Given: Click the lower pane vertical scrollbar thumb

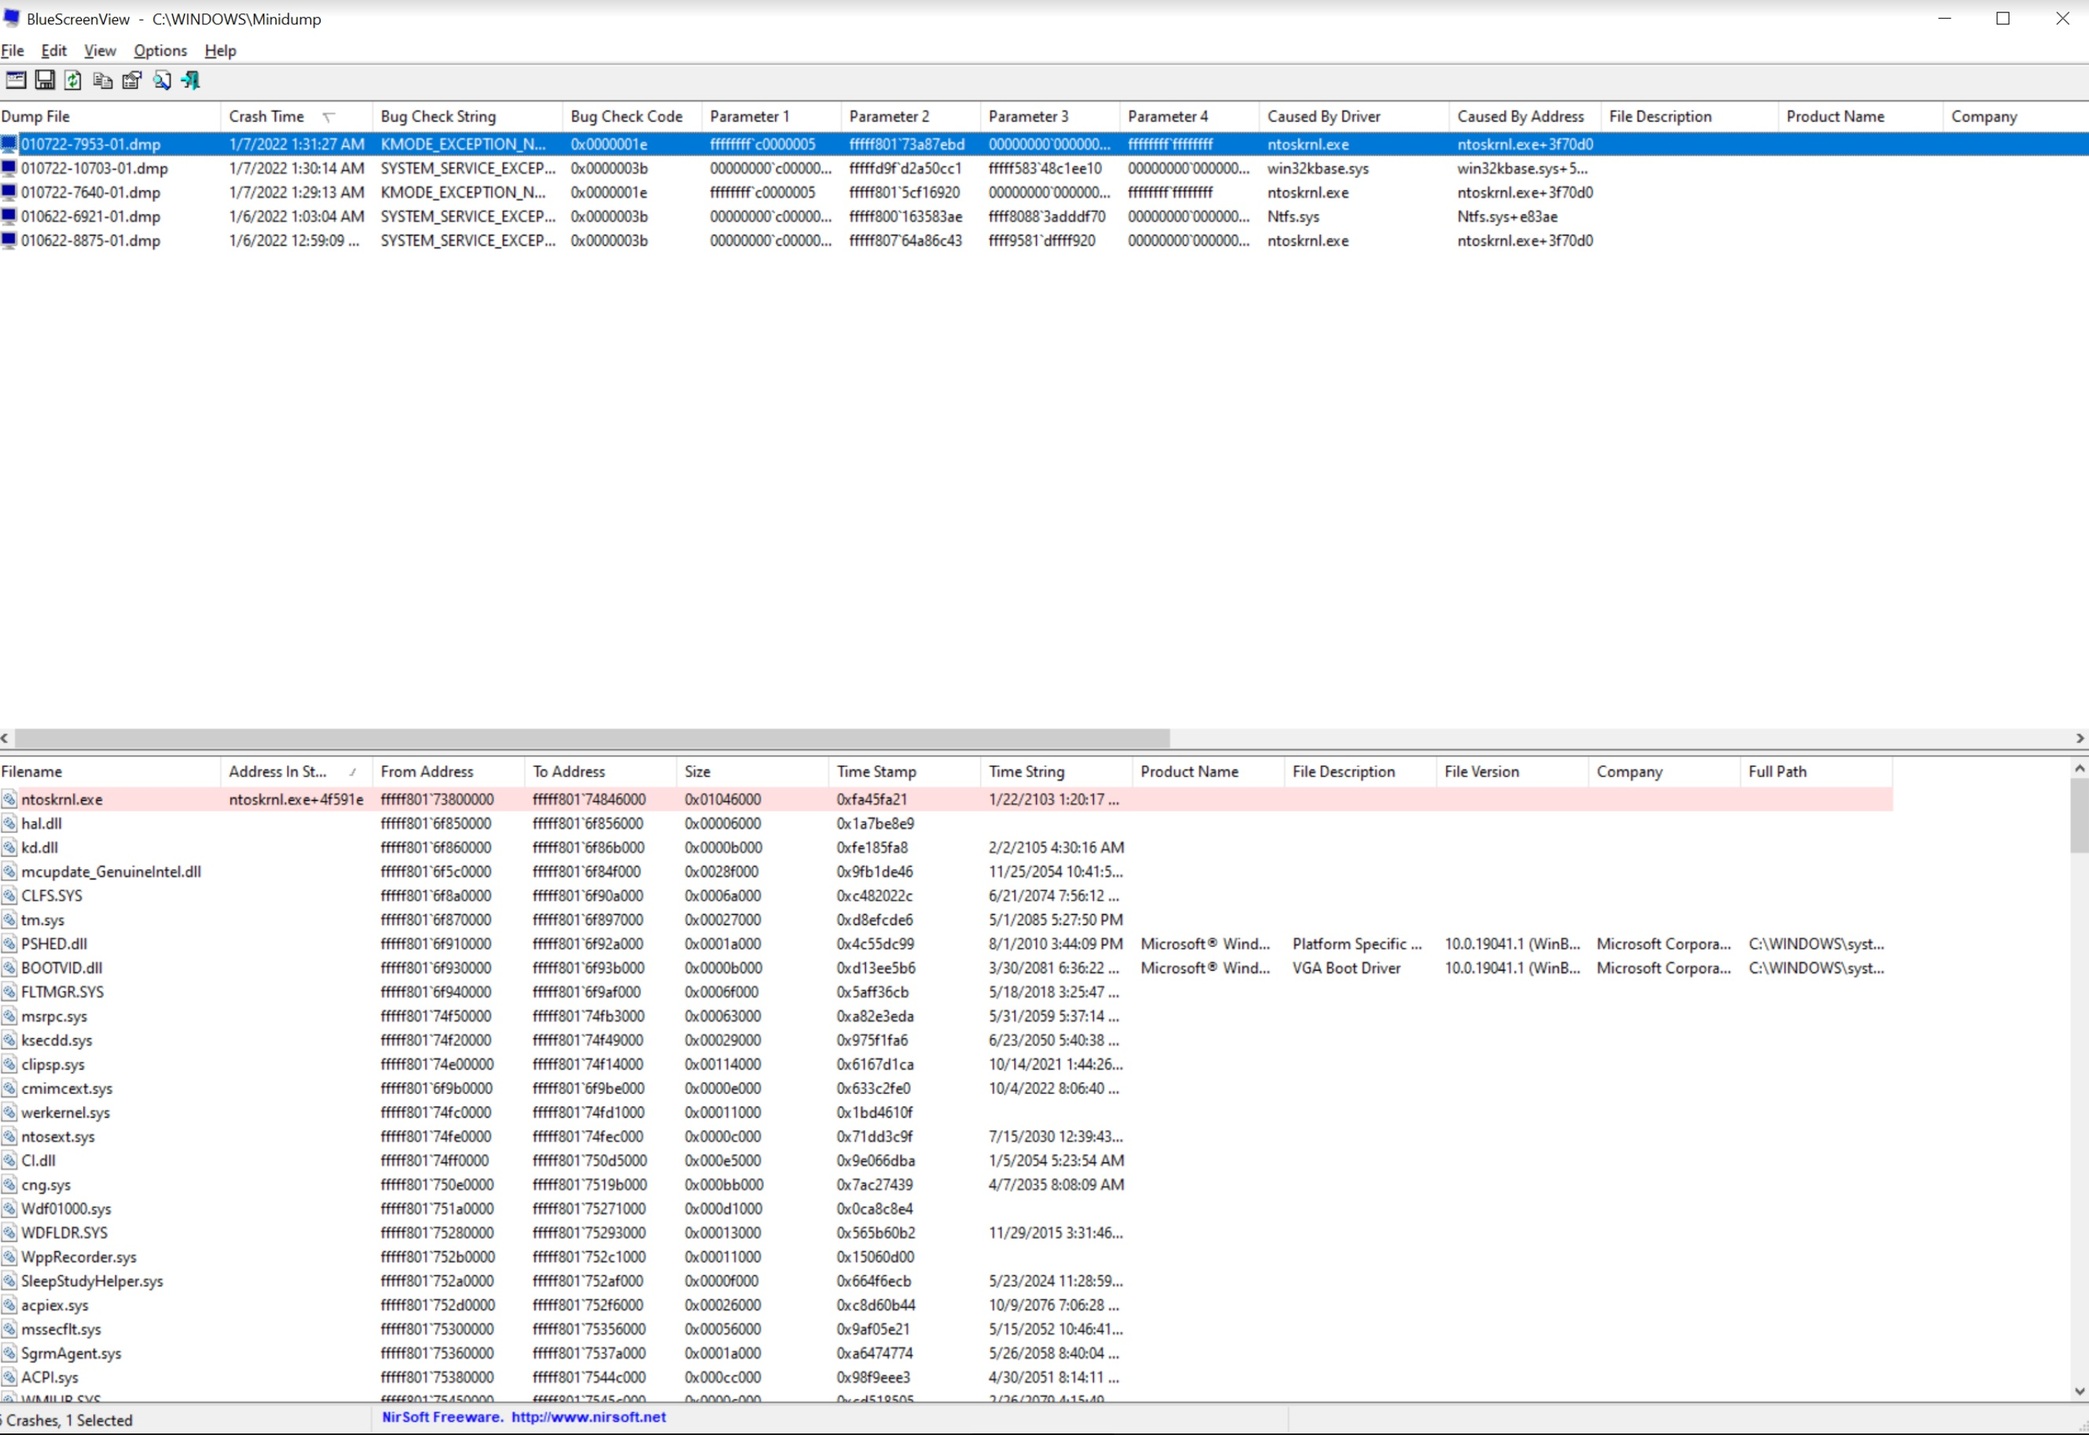Looking at the screenshot, I should pyautogui.click(x=2079, y=816).
